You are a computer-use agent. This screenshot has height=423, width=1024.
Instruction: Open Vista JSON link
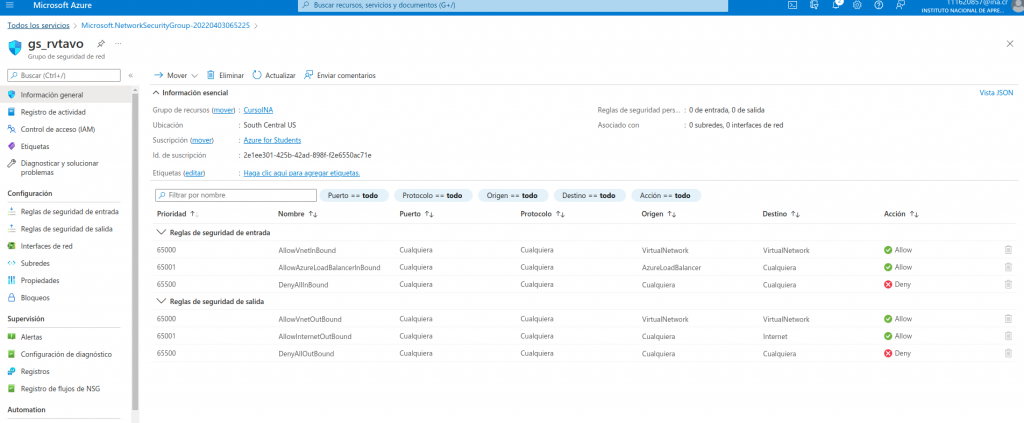click(x=996, y=93)
